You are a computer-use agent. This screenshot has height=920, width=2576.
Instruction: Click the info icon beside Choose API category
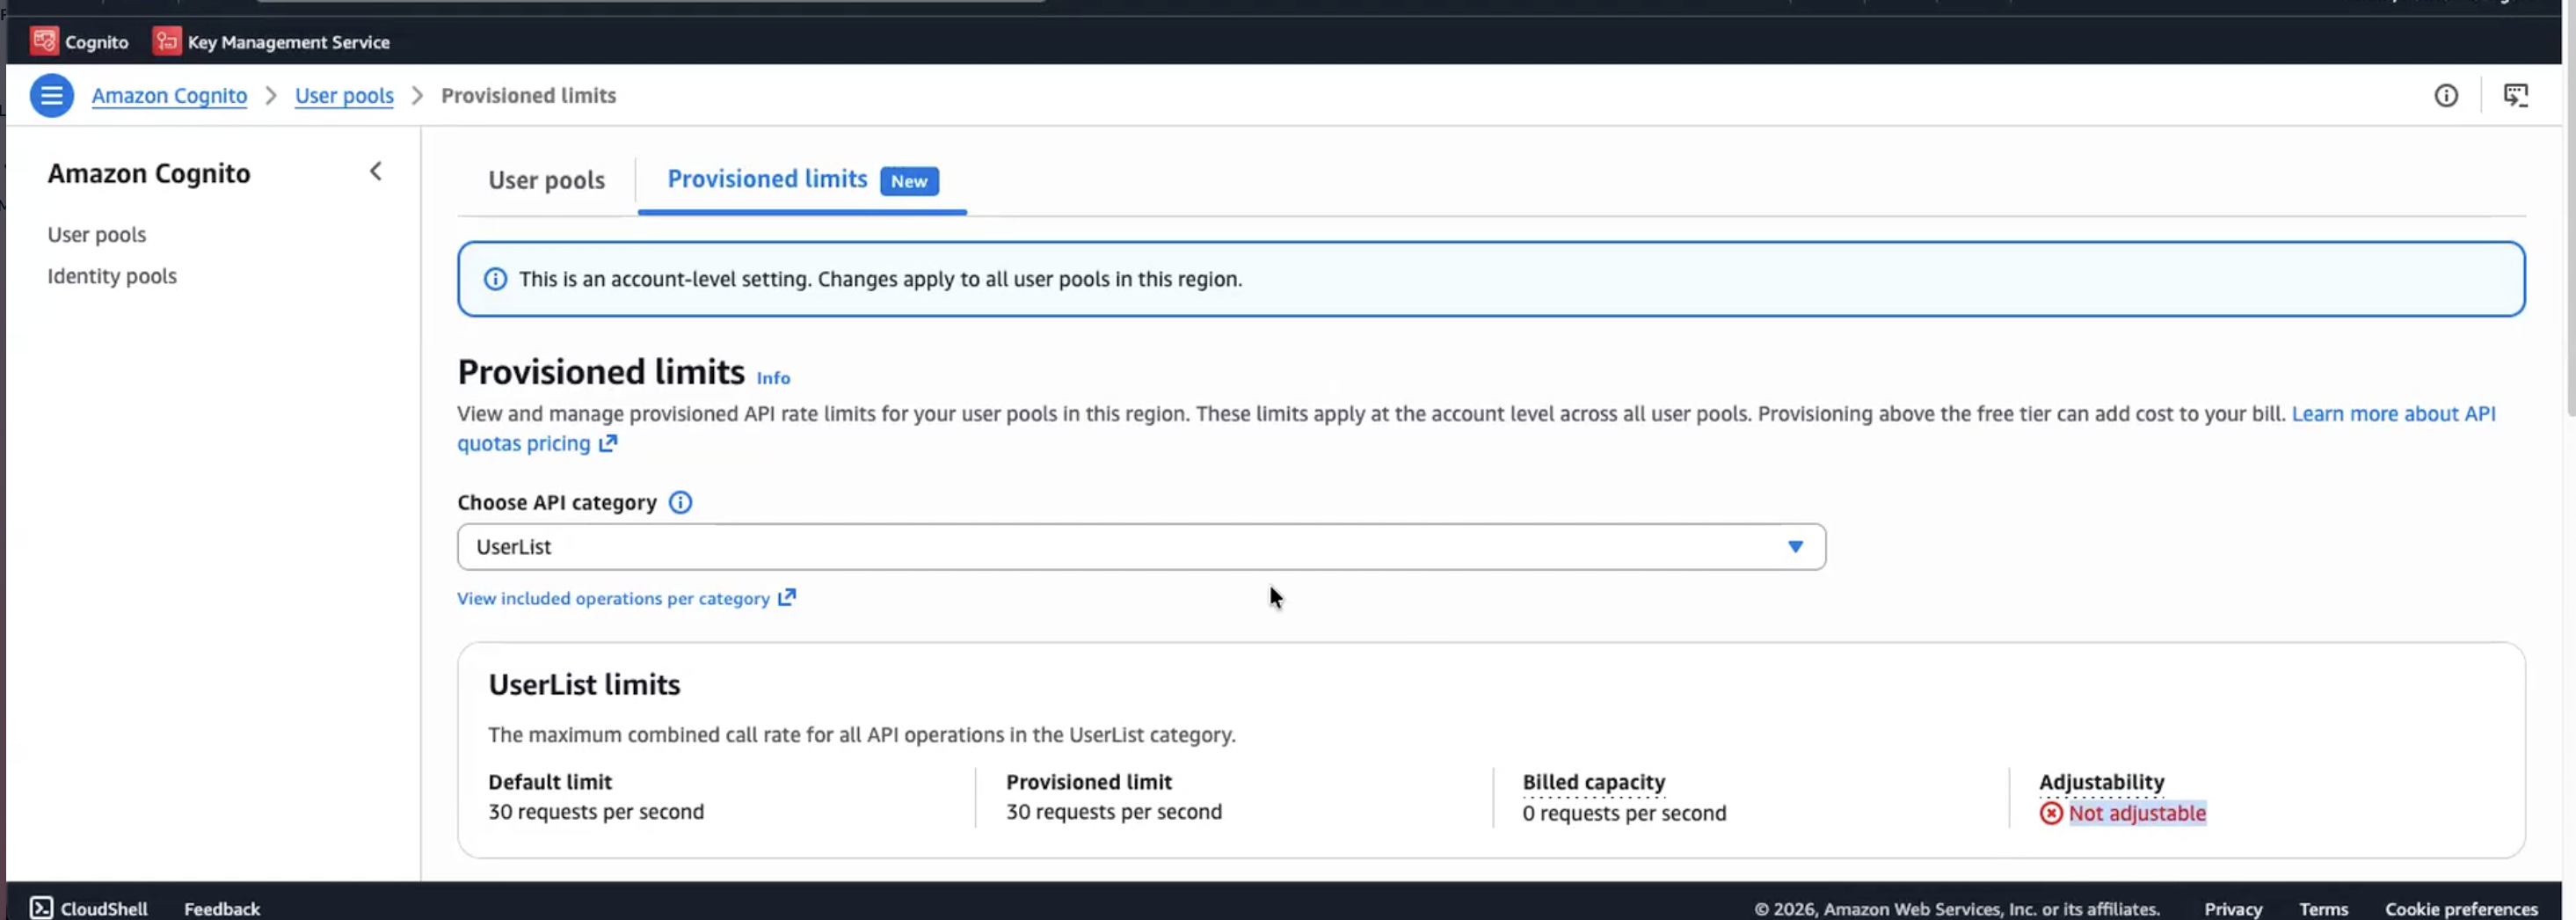pos(680,503)
